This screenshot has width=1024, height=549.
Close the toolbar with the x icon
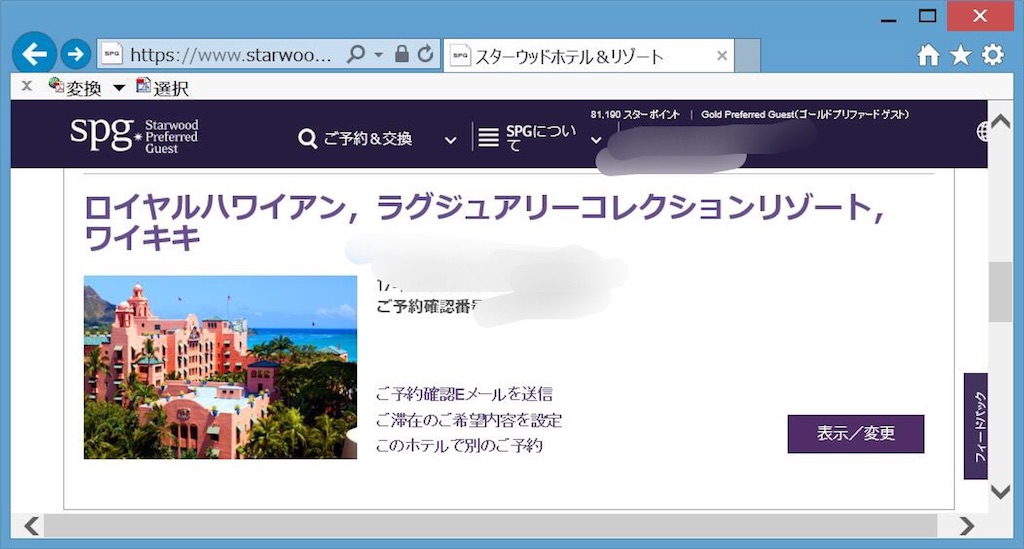coord(27,86)
